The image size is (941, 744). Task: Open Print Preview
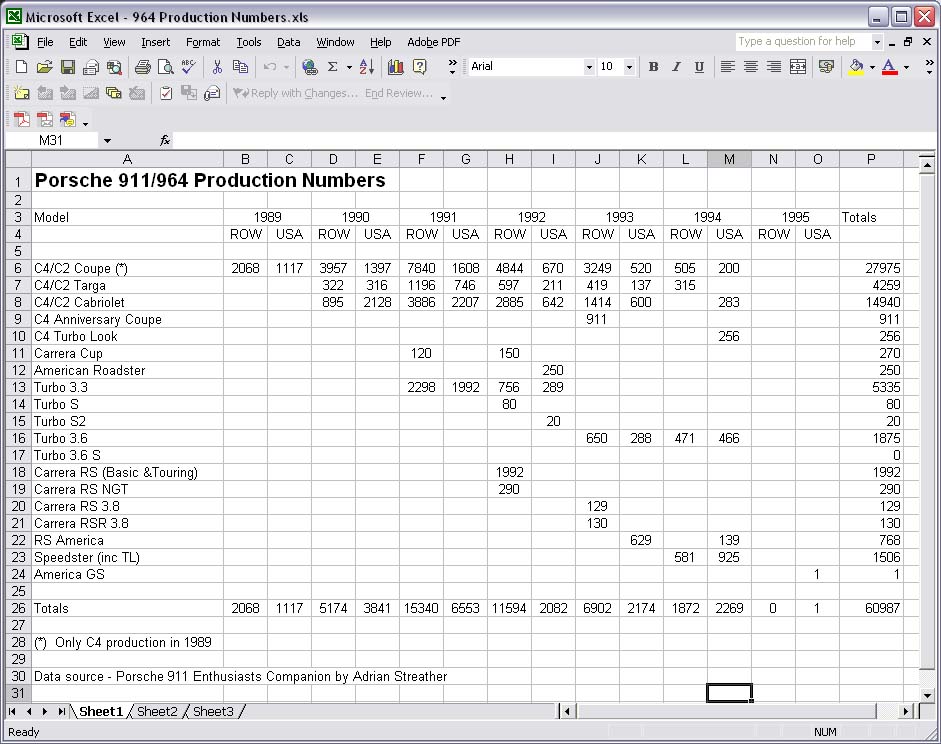click(165, 67)
